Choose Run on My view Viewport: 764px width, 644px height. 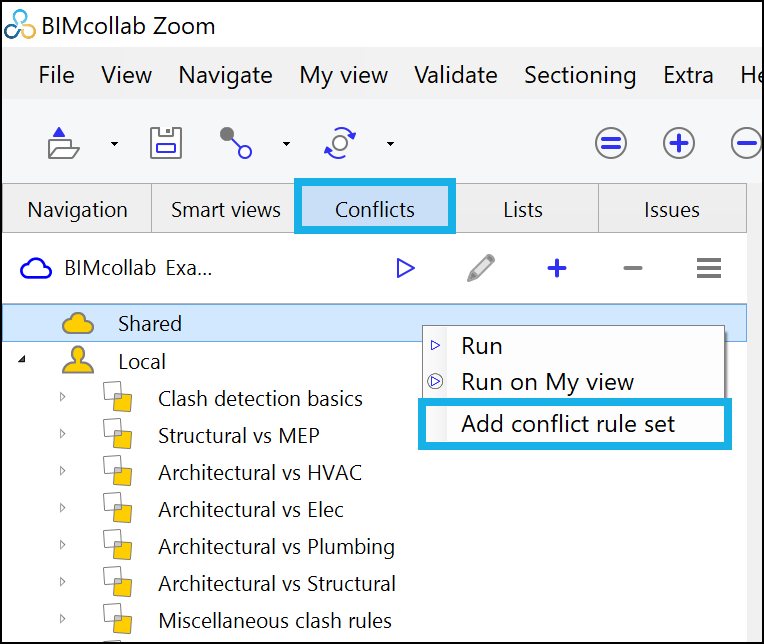[x=574, y=381]
